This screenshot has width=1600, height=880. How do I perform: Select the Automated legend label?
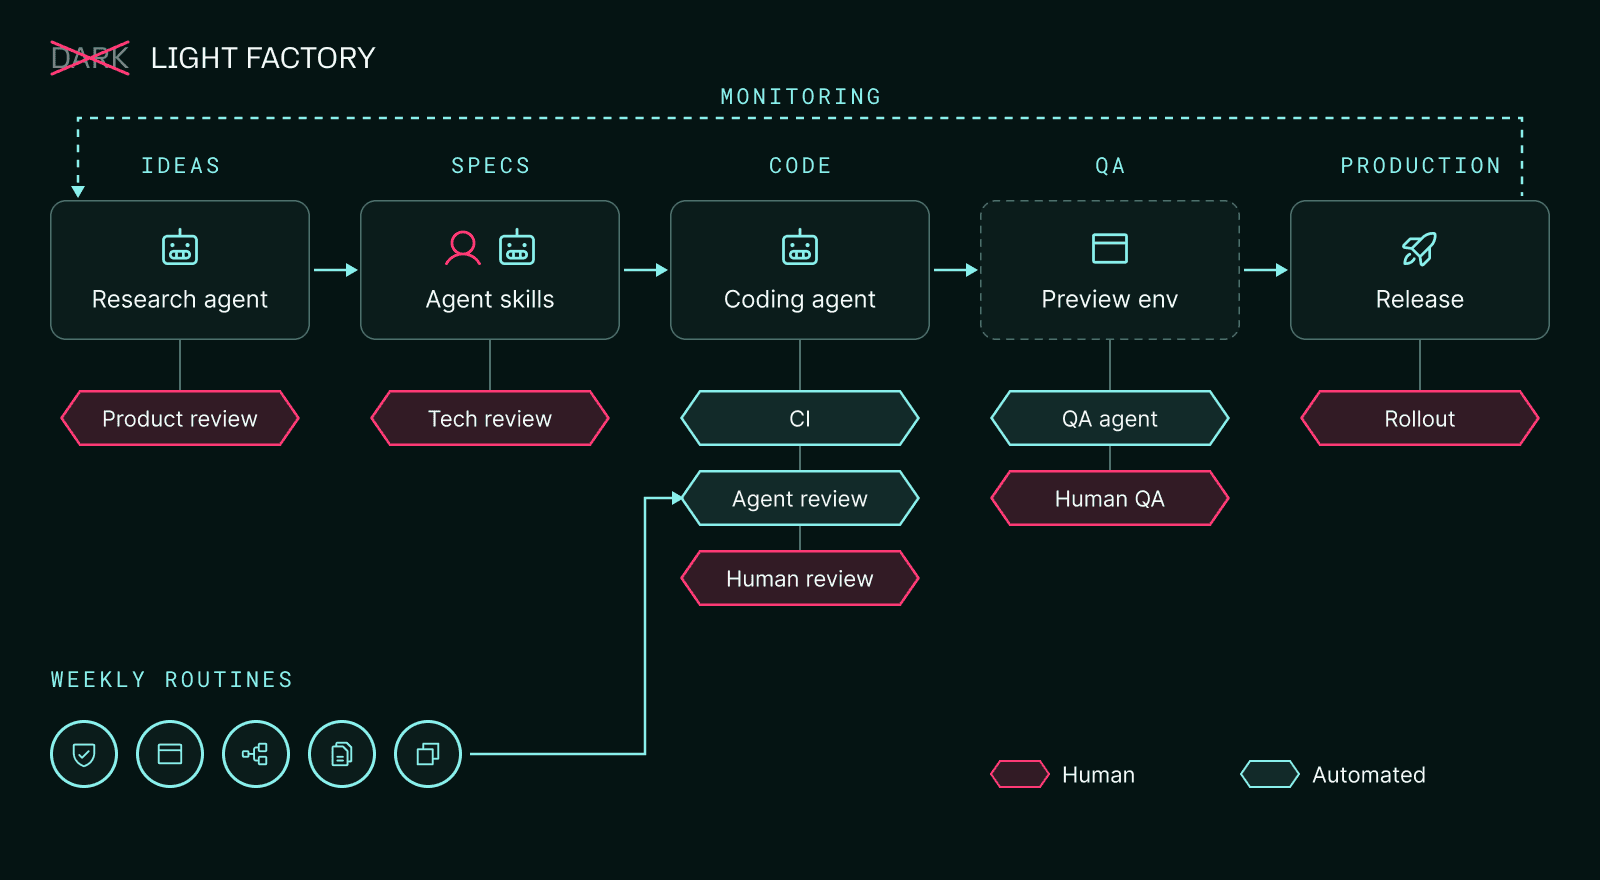(1369, 775)
